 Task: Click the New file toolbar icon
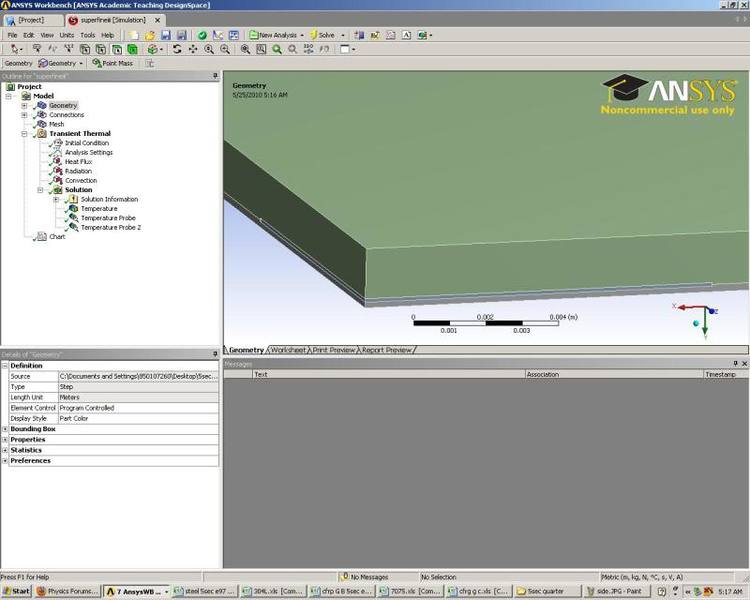coord(134,35)
